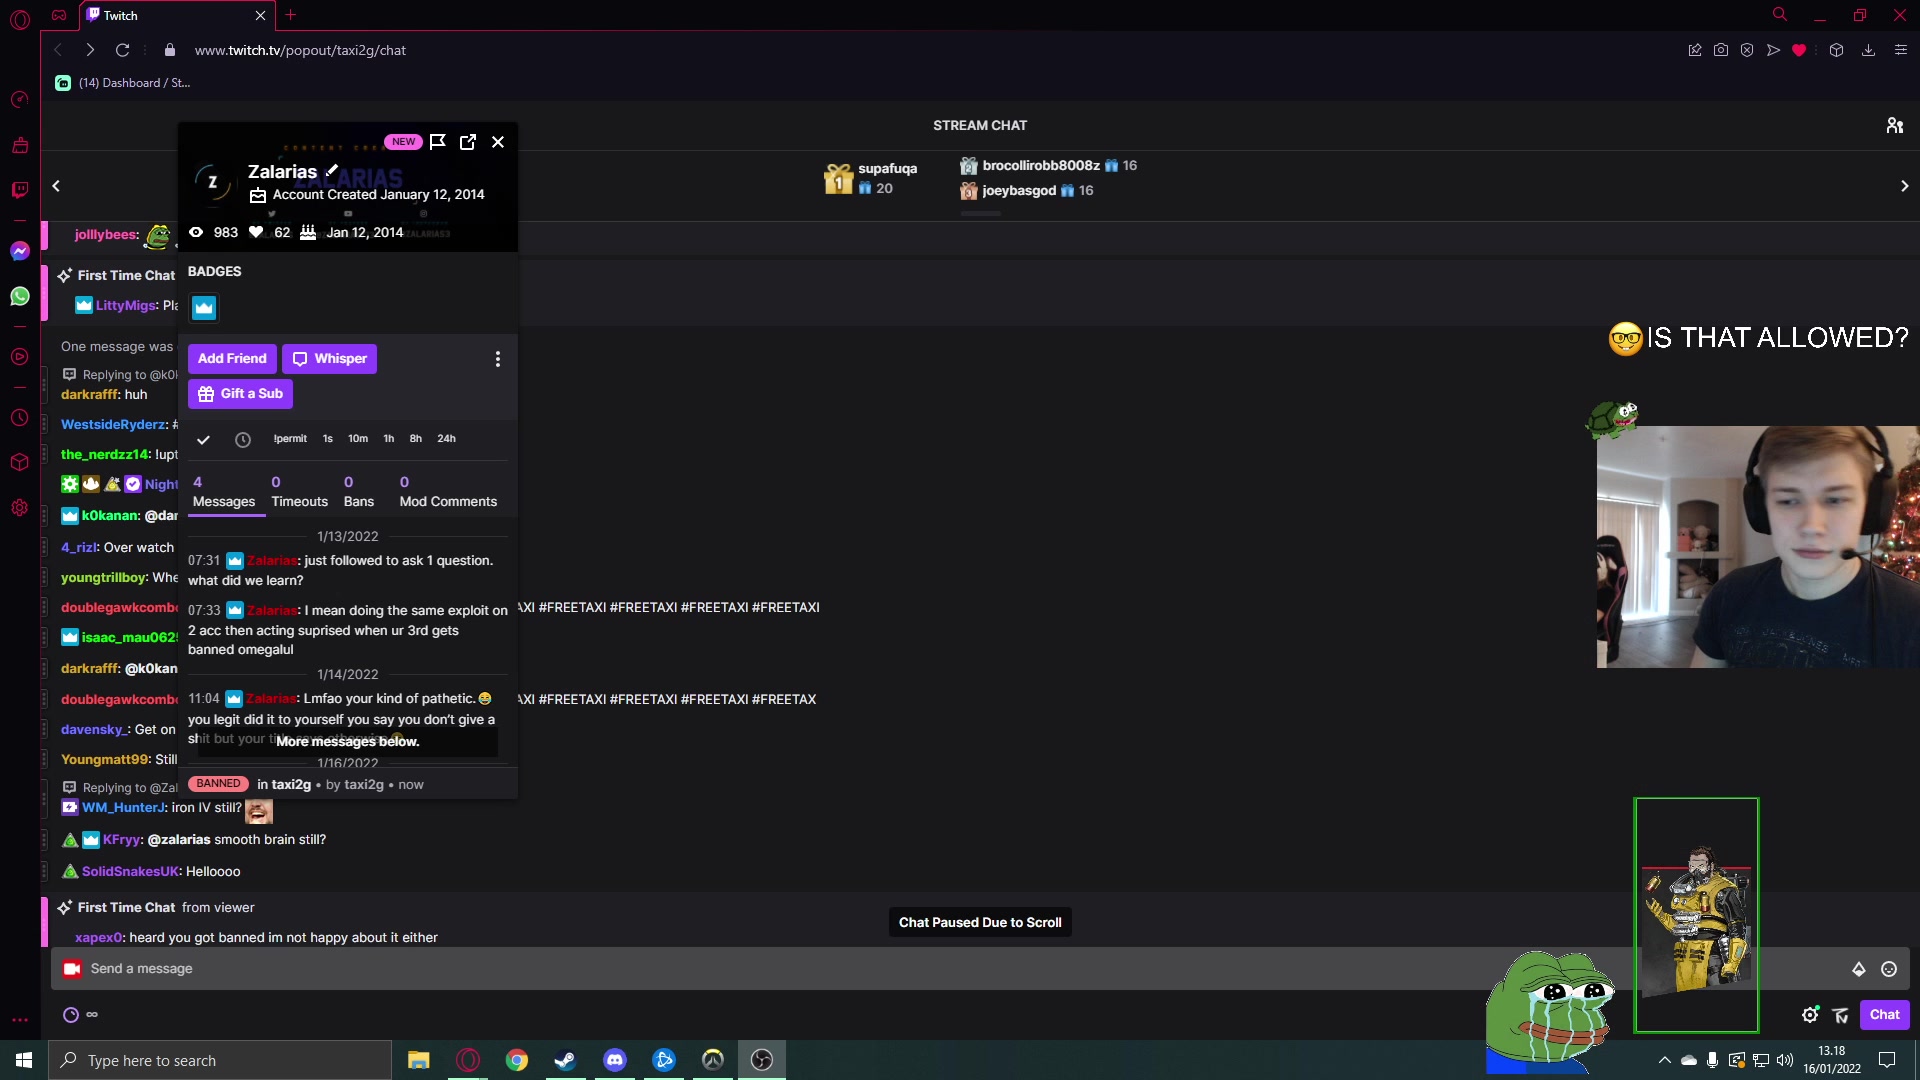Switch to the Mod Comments tab
Viewport: 1920px width, 1080px height.
448,492
